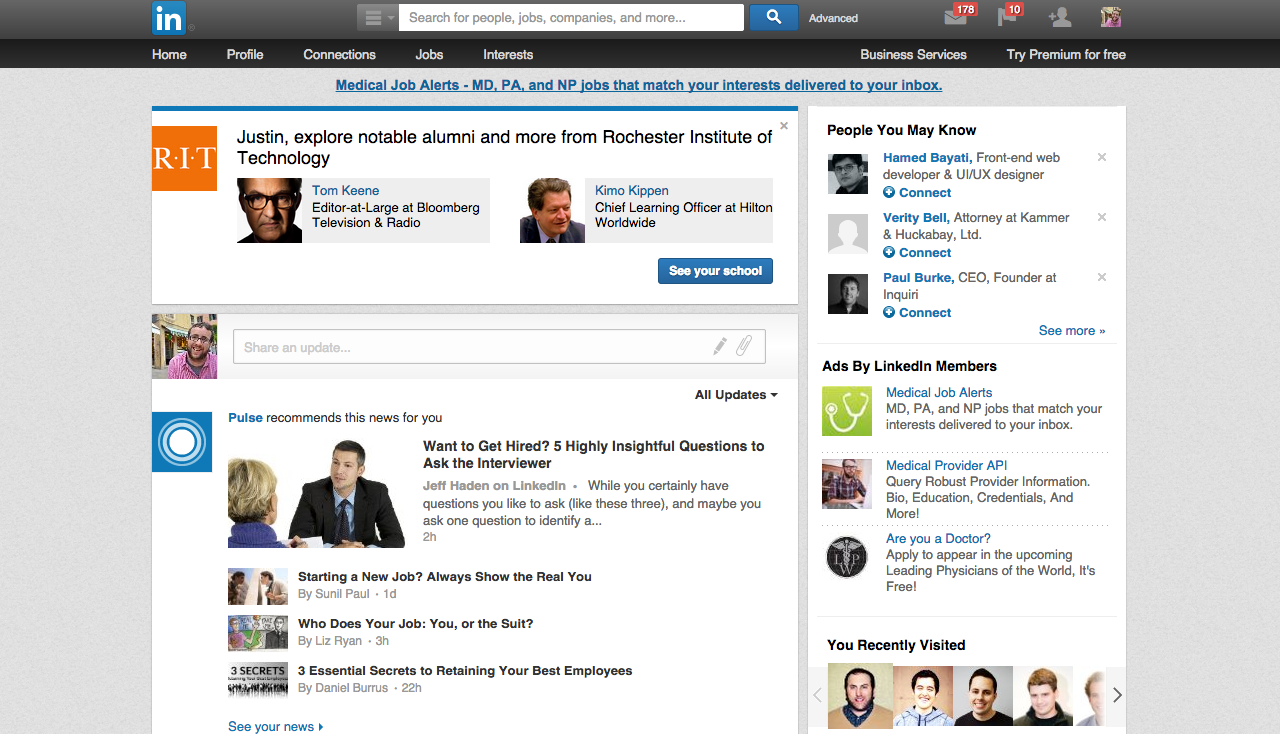This screenshot has height=734, width=1280.
Task: Open Starting a New Job article
Action: coord(445,576)
